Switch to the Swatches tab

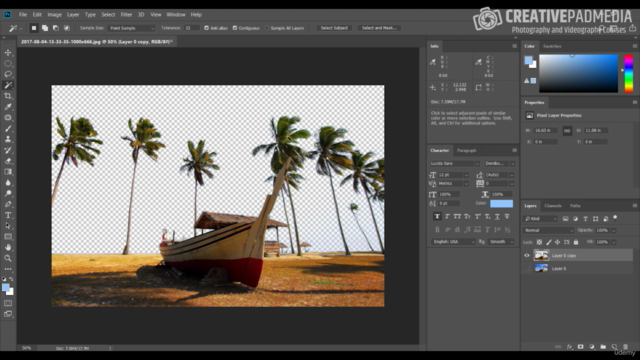(x=552, y=46)
